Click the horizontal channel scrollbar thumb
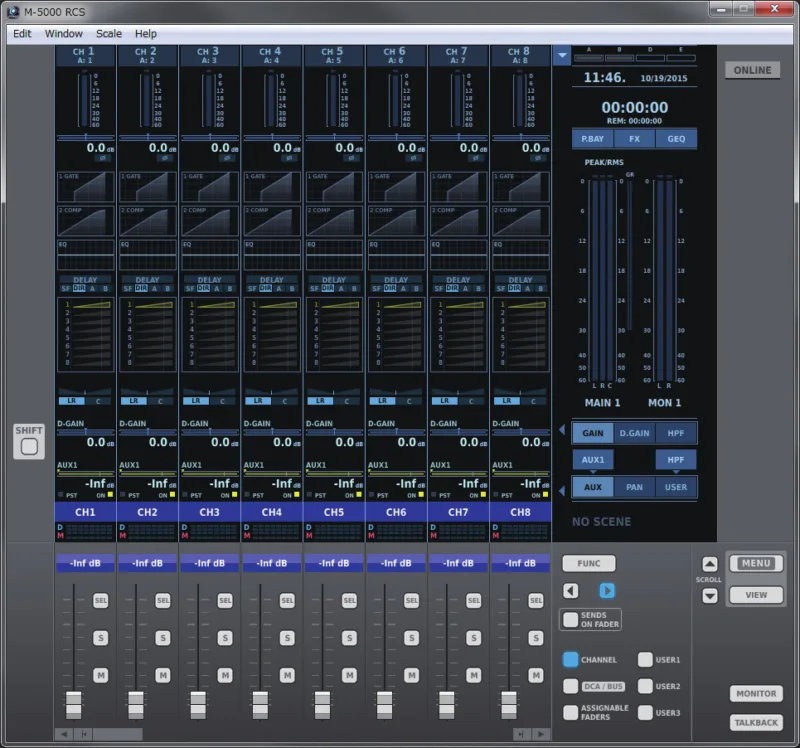 pos(117,734)
